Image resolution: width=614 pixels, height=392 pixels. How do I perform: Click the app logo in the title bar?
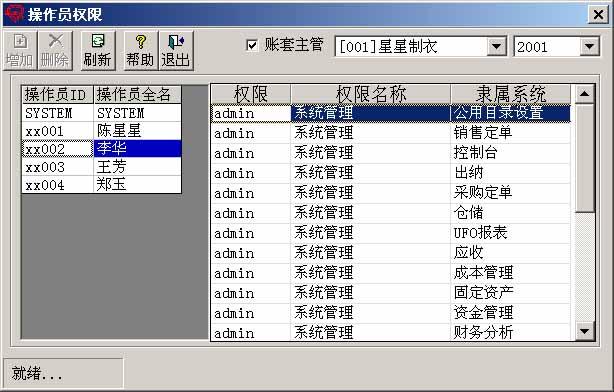[14, 14]
